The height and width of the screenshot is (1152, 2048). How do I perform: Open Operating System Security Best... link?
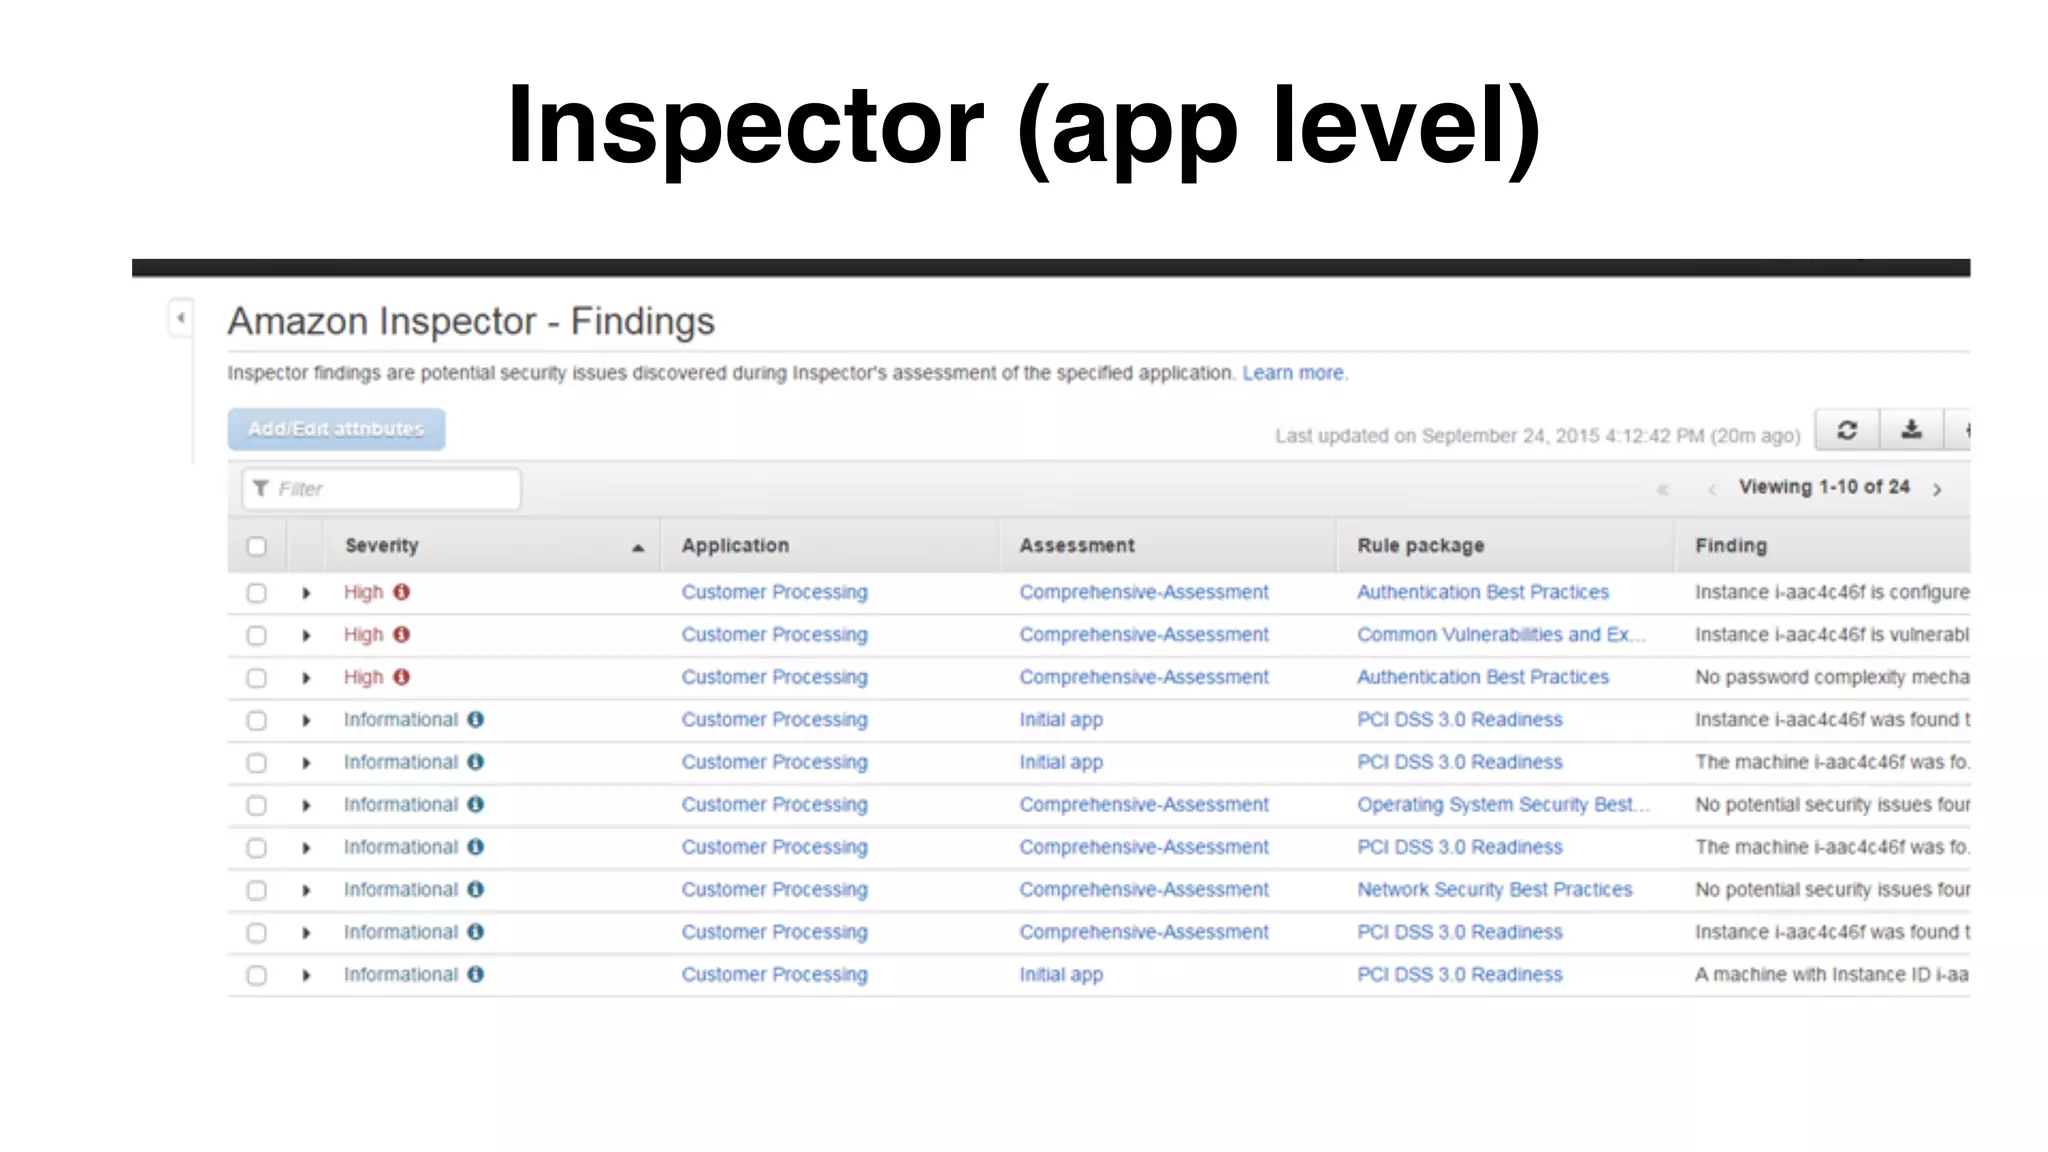(x=1503, y=804)
